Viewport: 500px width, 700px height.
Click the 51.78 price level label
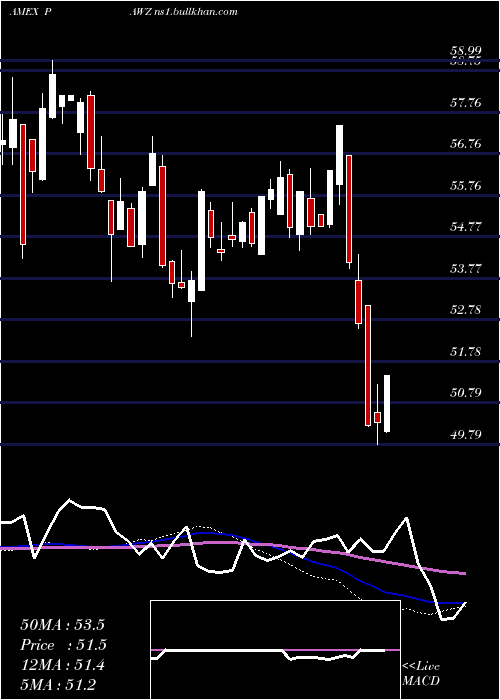coord(466,352)
